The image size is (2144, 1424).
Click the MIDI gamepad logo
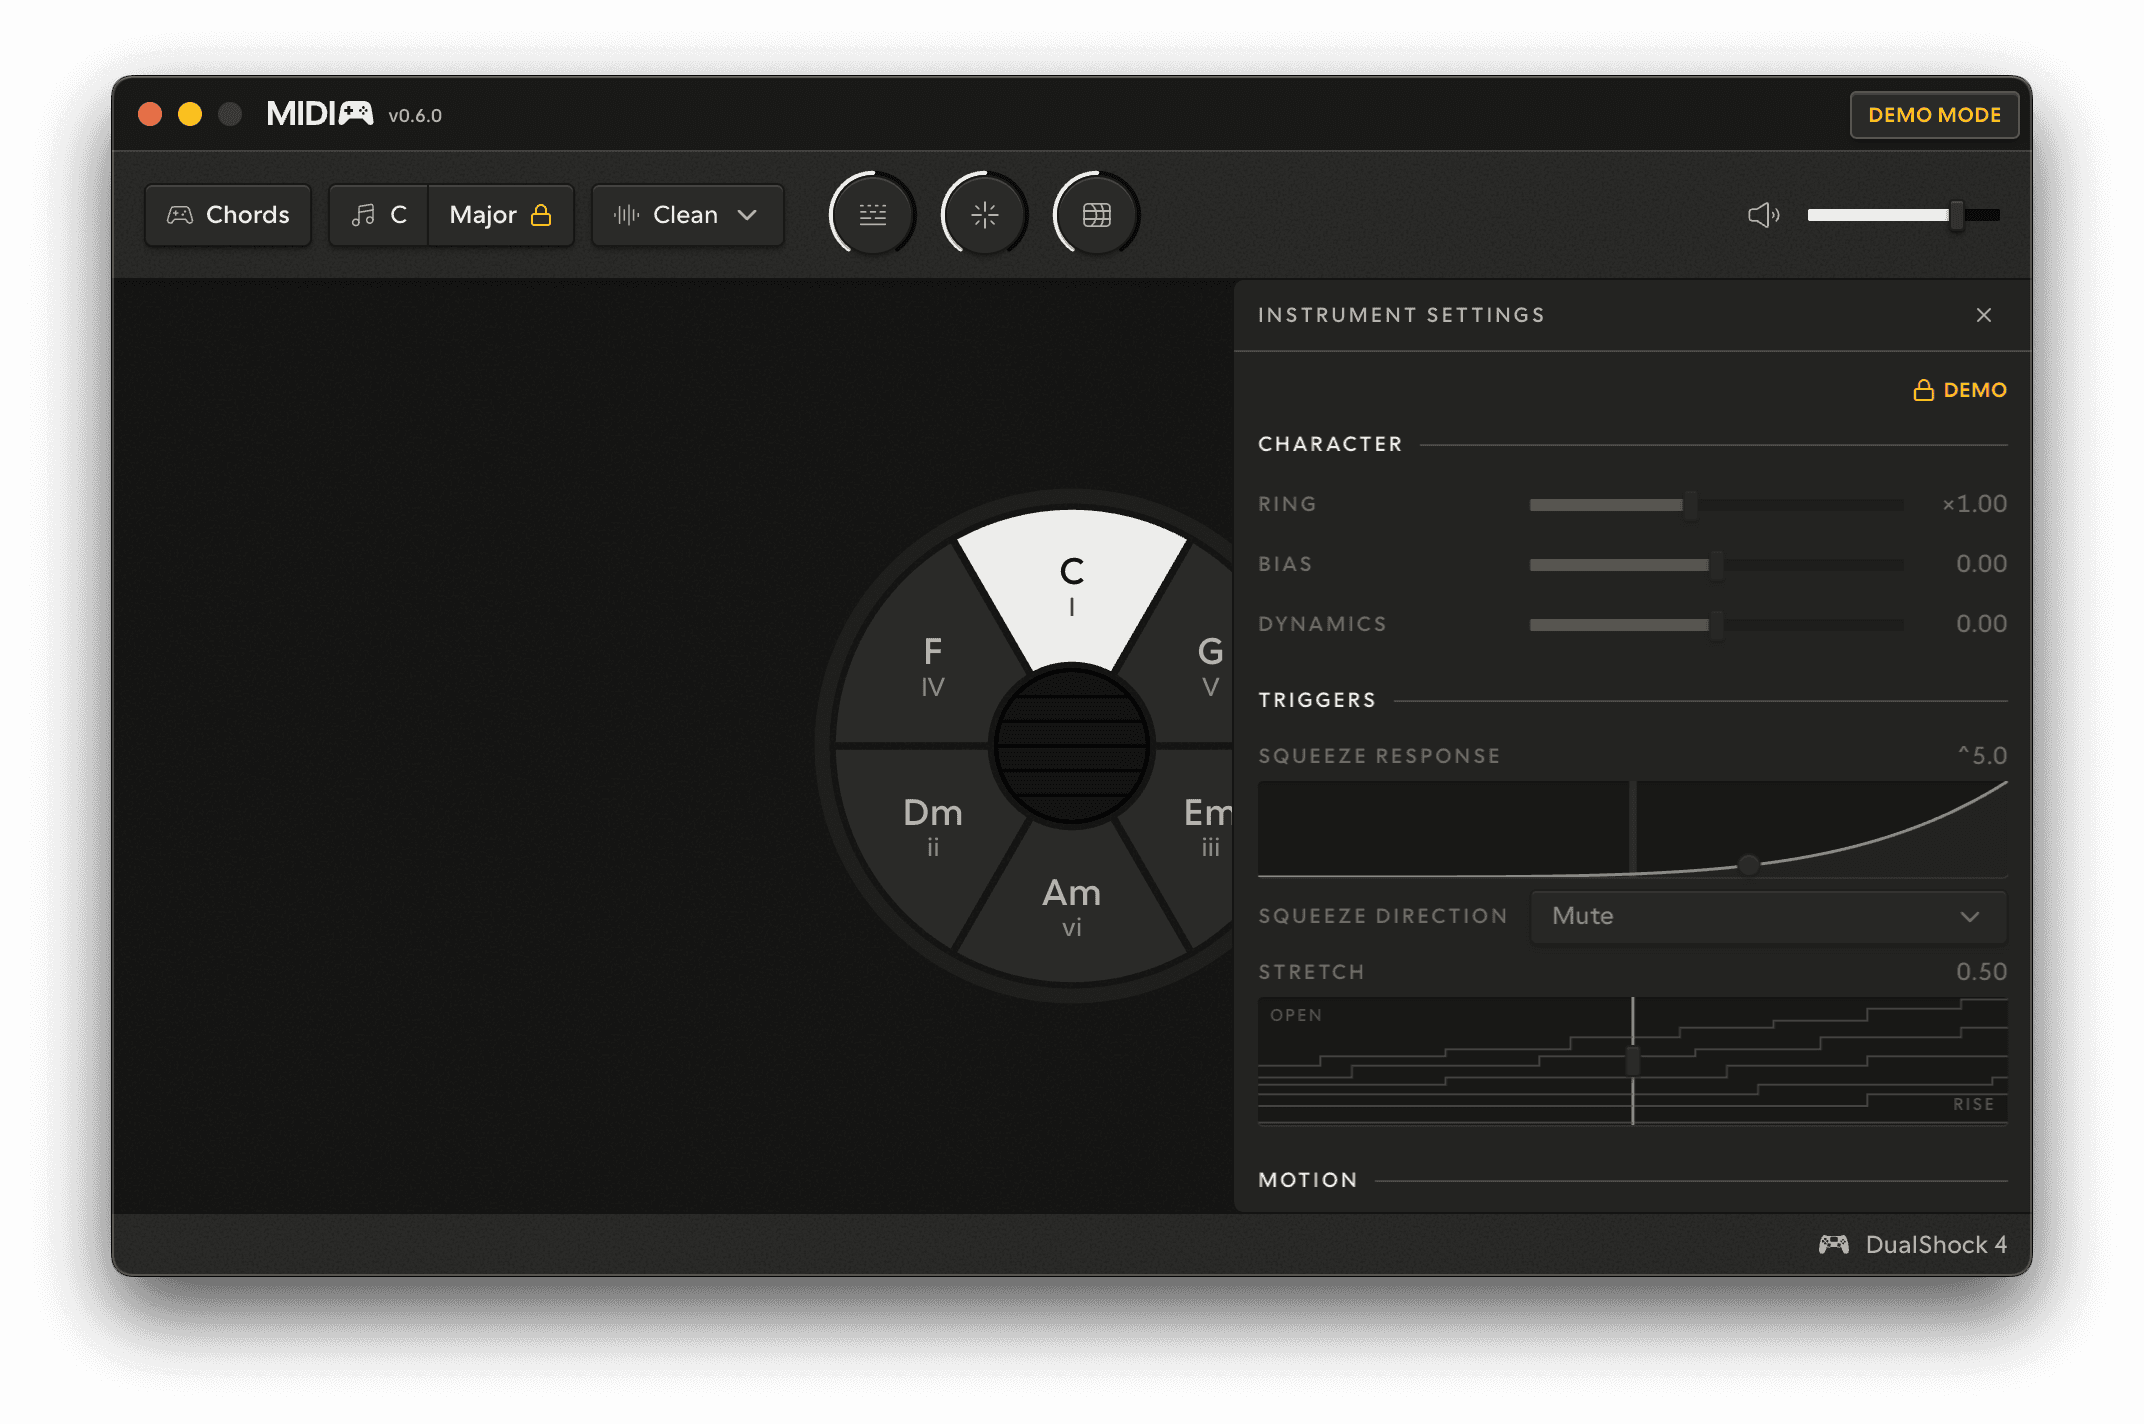[x=320, y=114]
